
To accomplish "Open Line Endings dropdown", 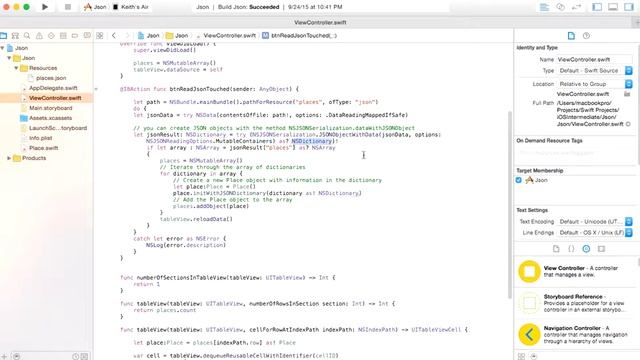I will click(x=594, y=233).
